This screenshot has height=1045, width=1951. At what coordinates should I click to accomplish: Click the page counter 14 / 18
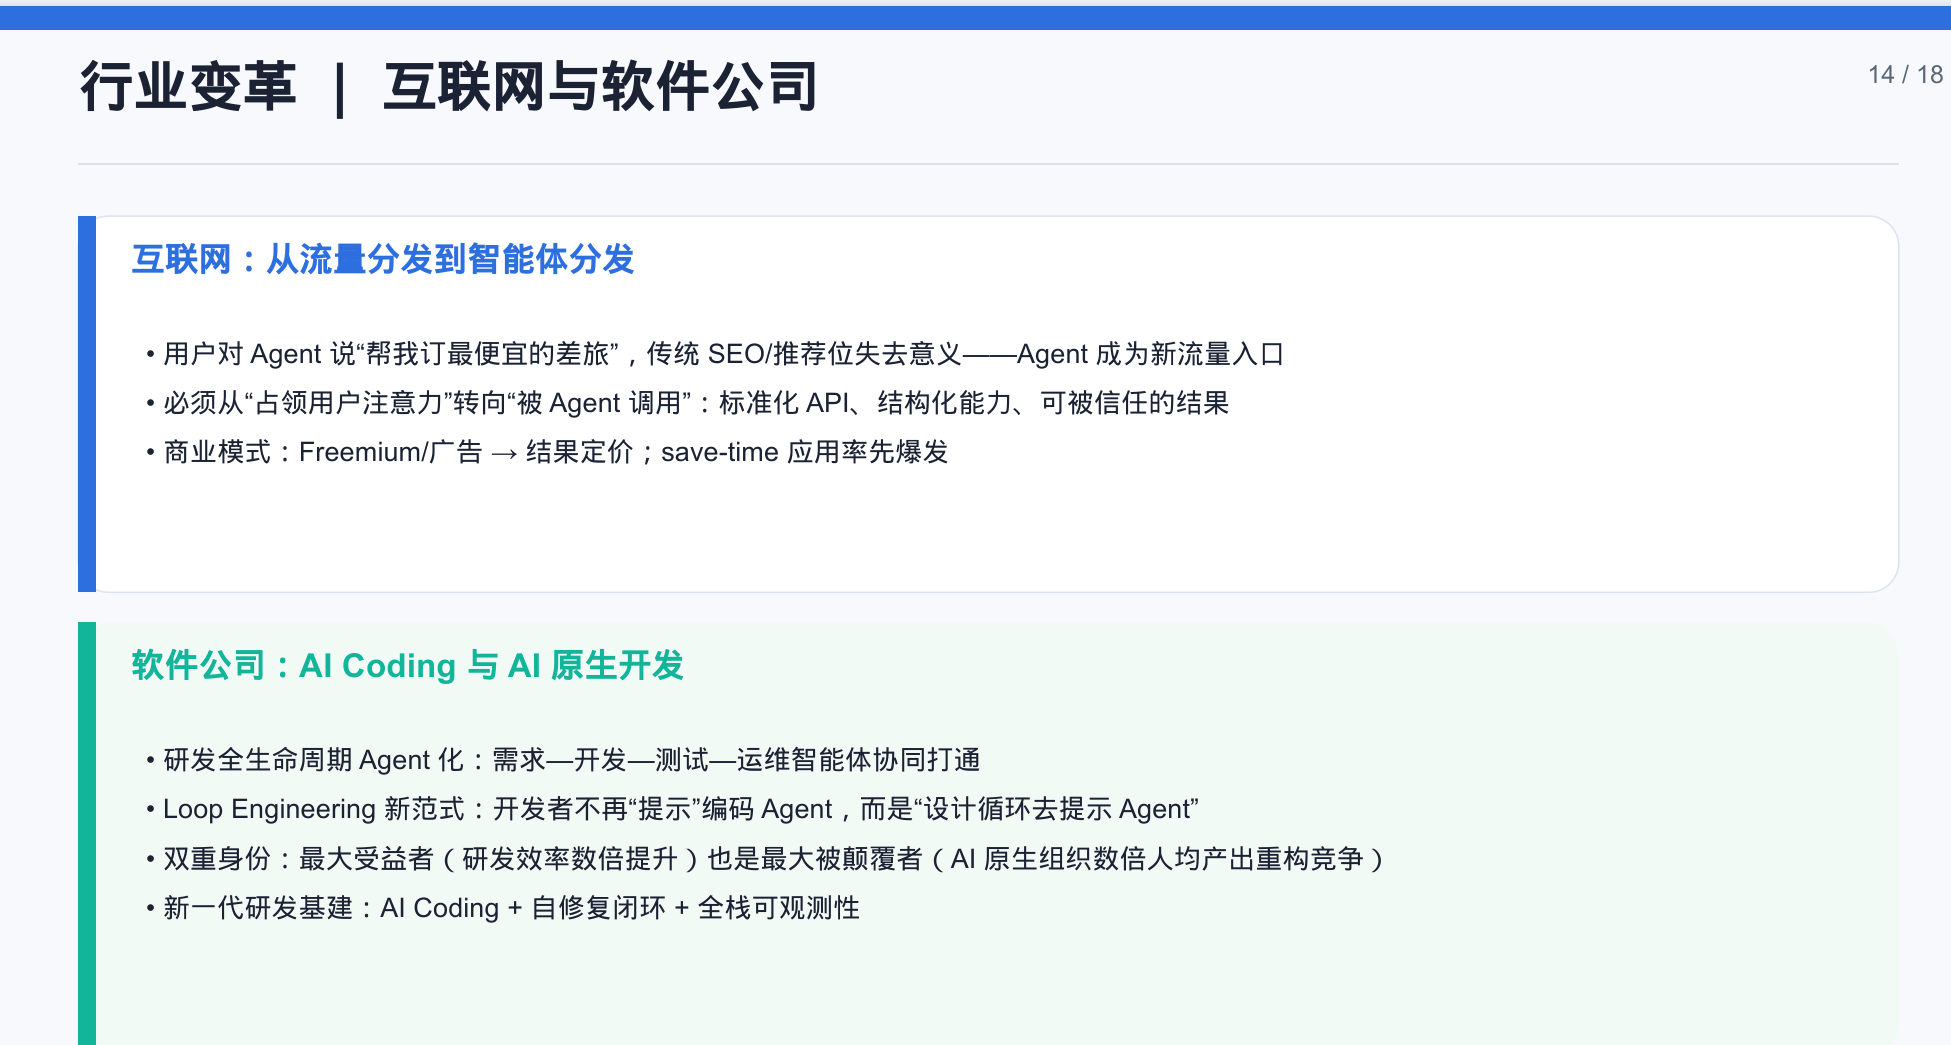(1905, 75)
